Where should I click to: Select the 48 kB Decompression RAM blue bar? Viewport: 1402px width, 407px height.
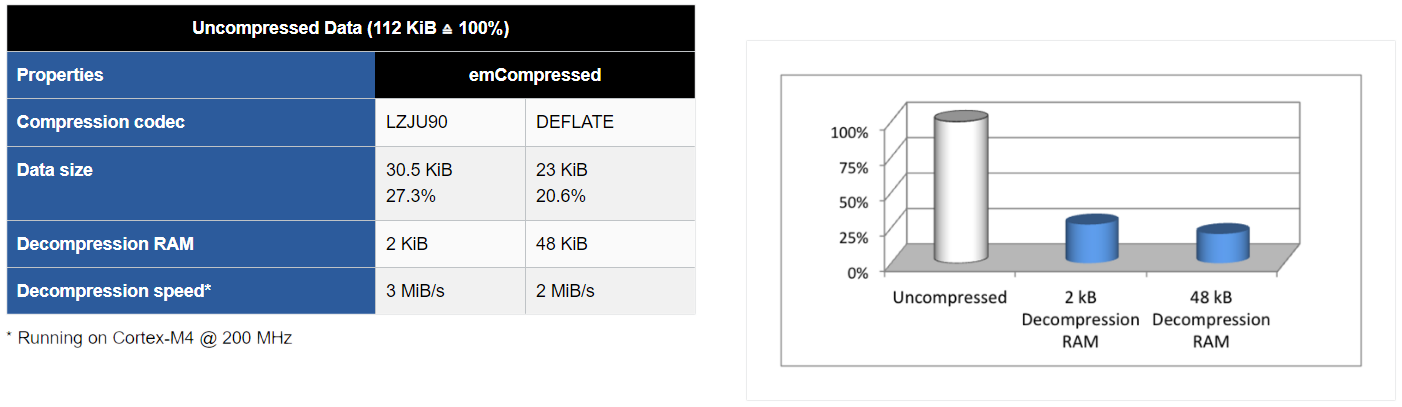[x=1223, y=244]
